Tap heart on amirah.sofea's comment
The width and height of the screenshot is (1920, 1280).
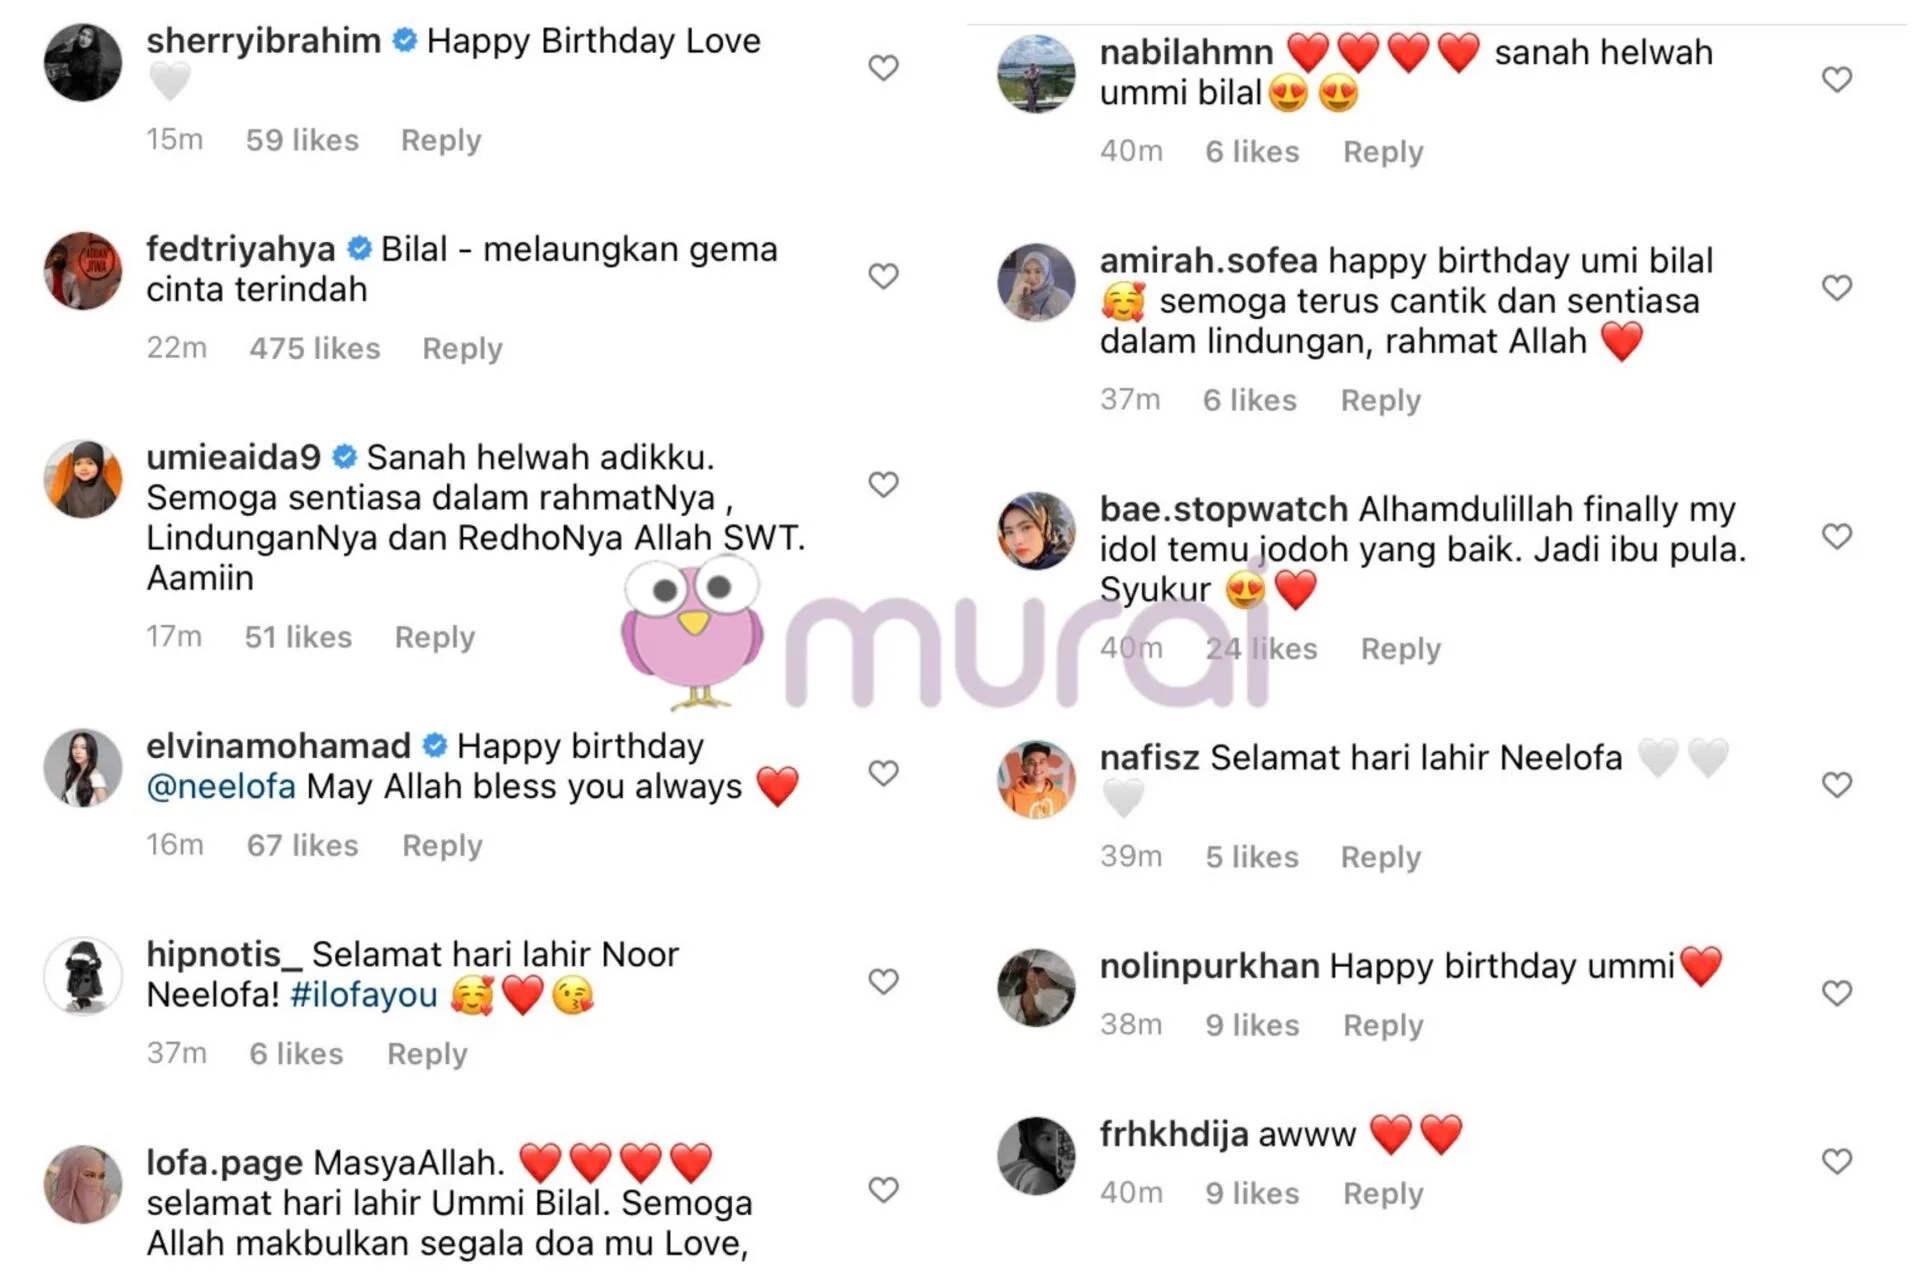pyautogui.click(x=1837, y=288)
